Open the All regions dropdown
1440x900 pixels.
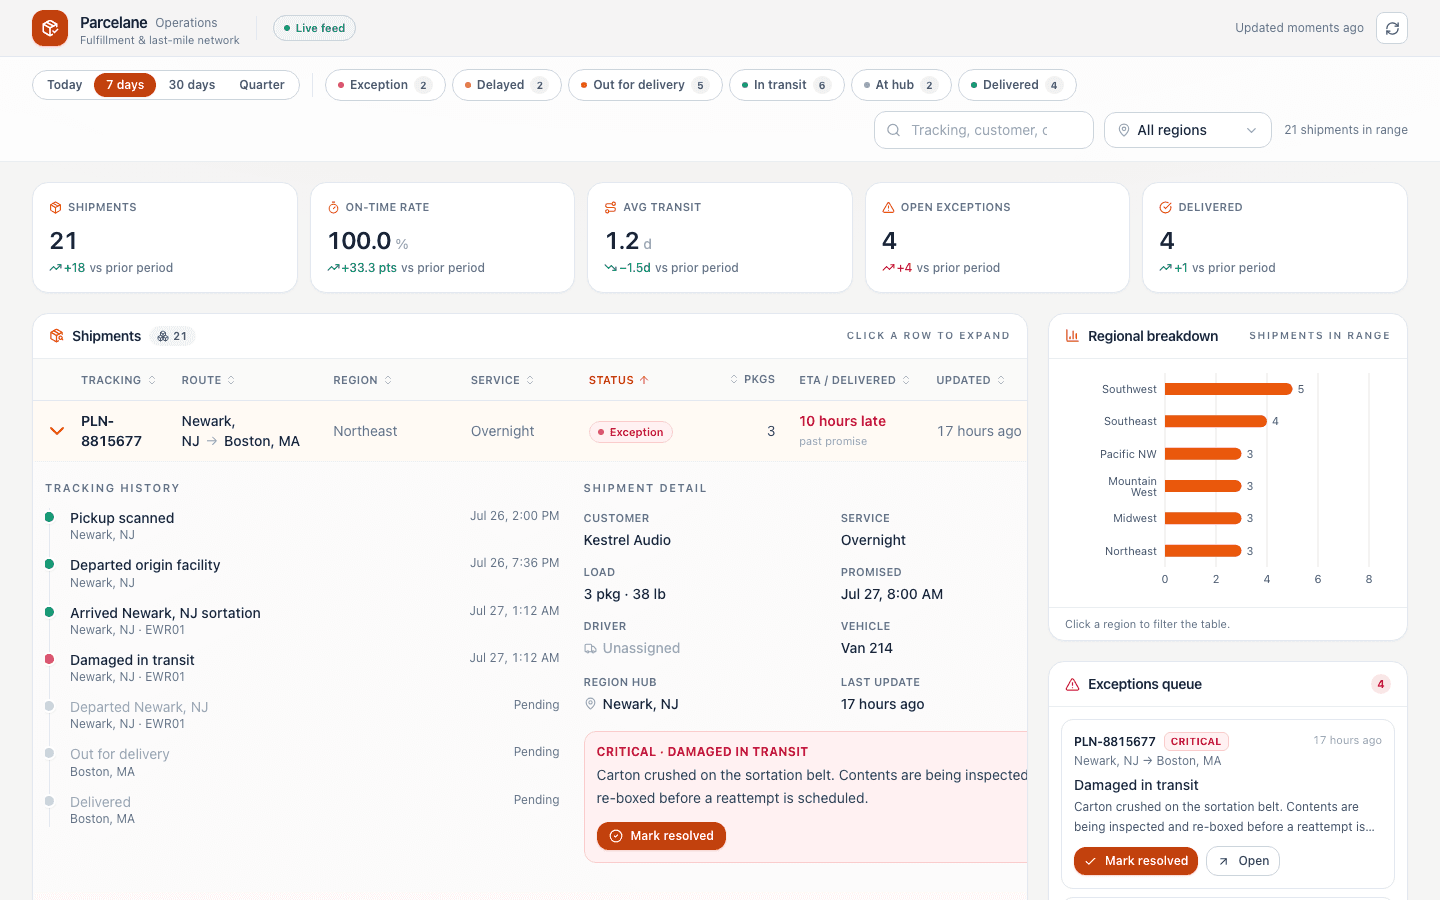click(x=1188, y=130)
